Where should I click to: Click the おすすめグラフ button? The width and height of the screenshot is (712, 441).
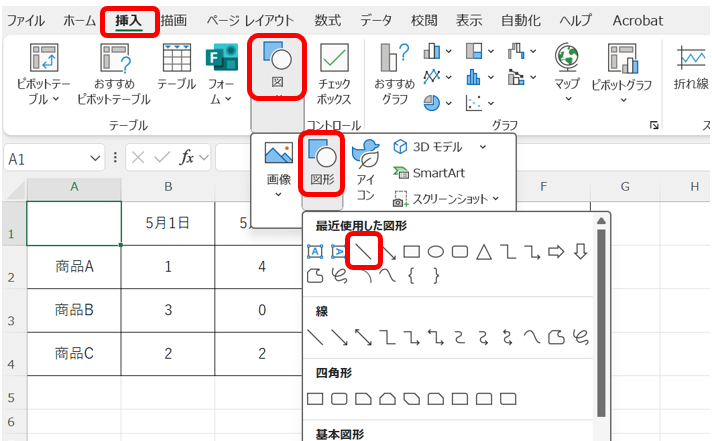point(394,74)
